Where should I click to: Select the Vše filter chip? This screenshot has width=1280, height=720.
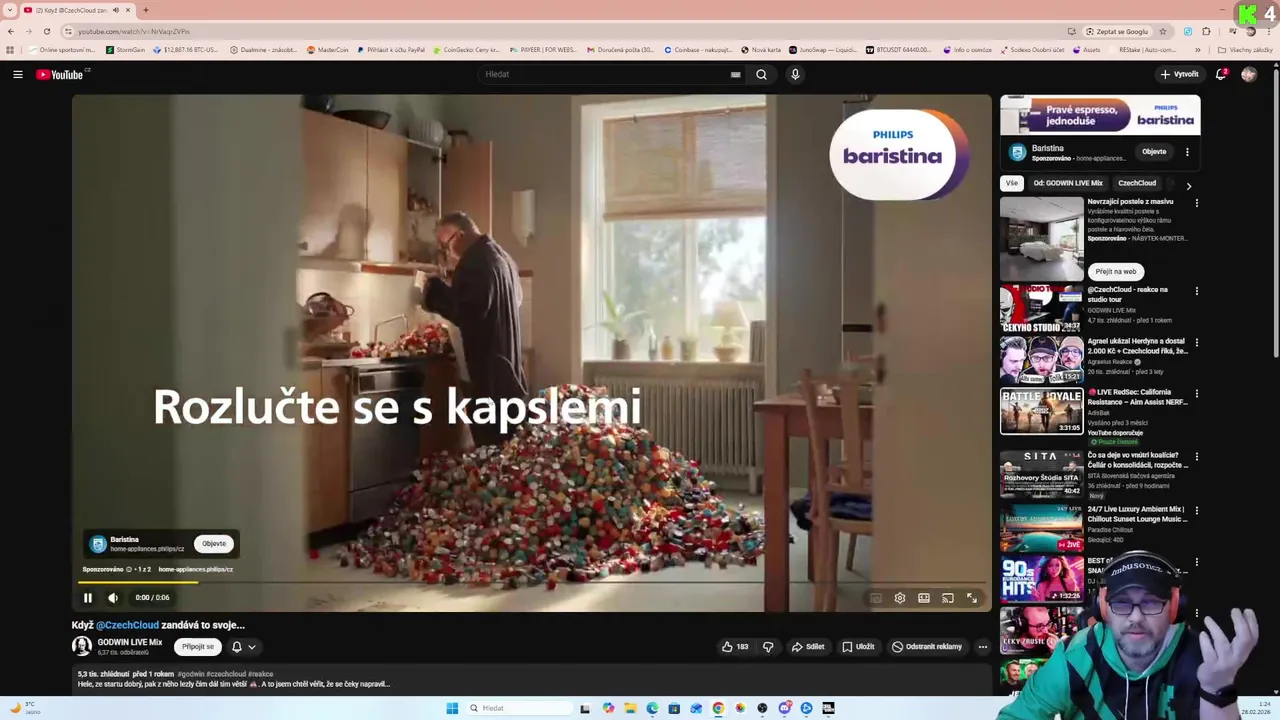1012,183
